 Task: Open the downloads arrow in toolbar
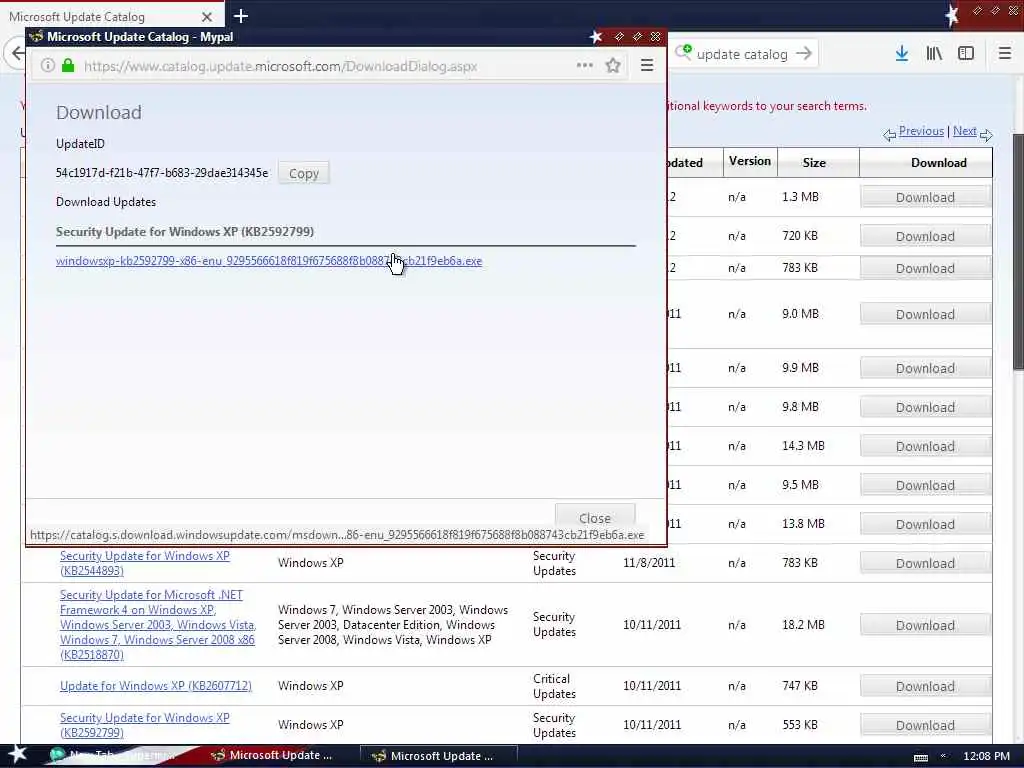[x=901, y=54]
